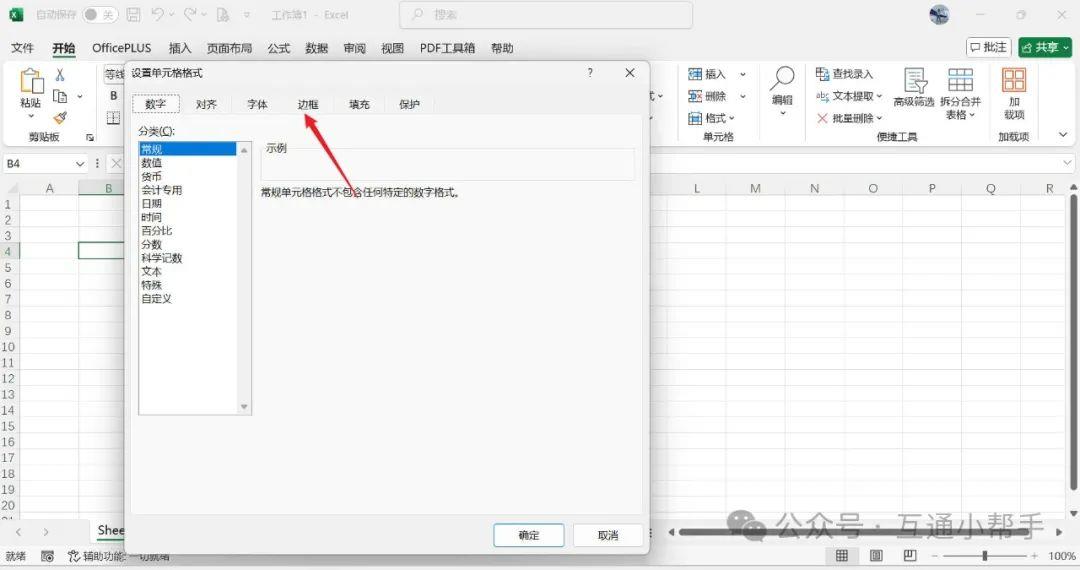Click the Bold B button
Screen dimensions: 1080x570
click(114, 96)
